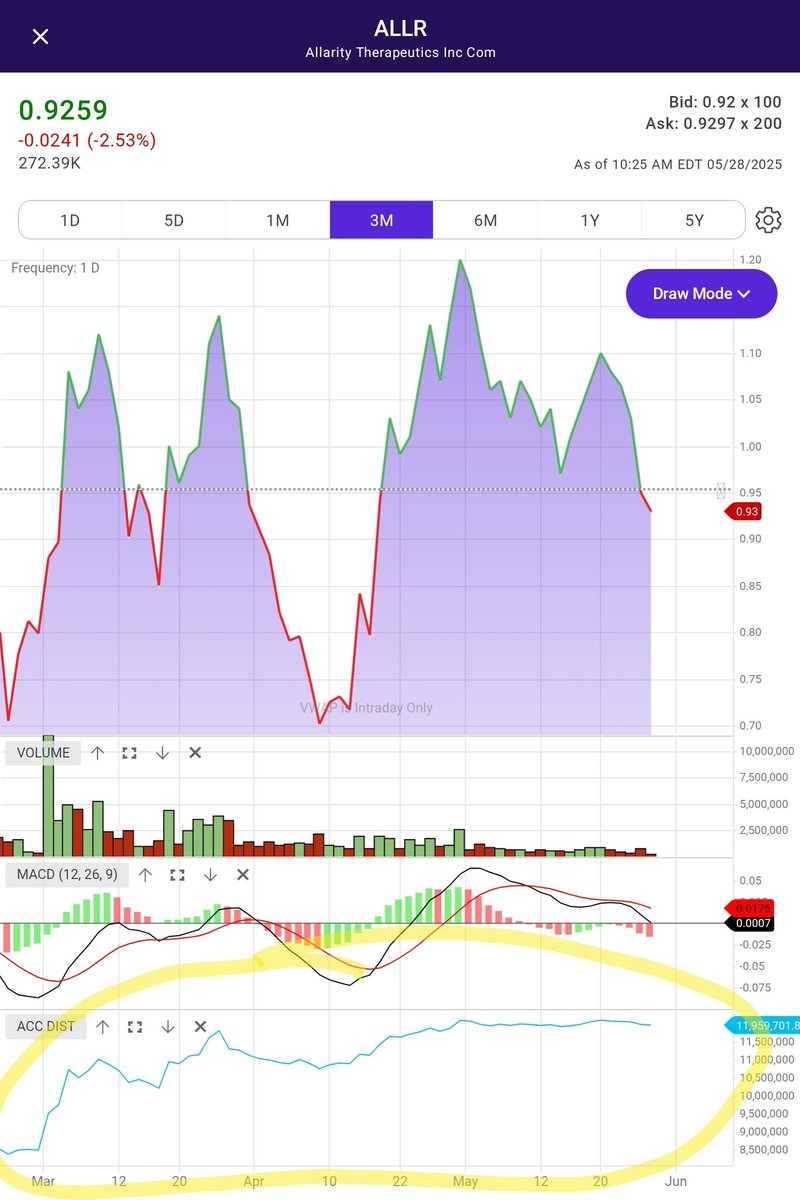Remove the ACC DIST indicator

coord(199,1026)
